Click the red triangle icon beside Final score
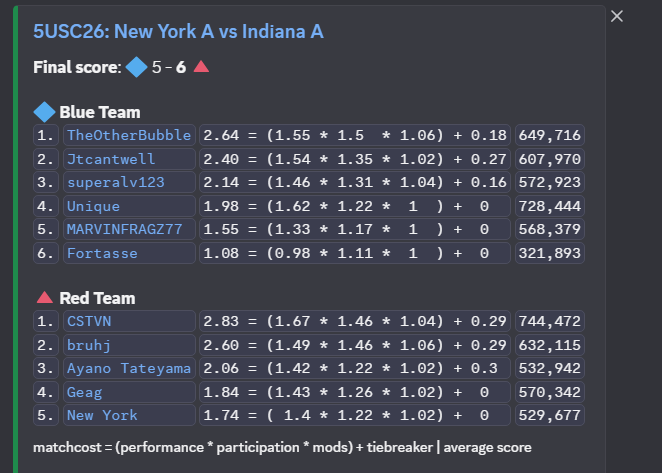This screenshot has height=473, width=662. point(201,67)
